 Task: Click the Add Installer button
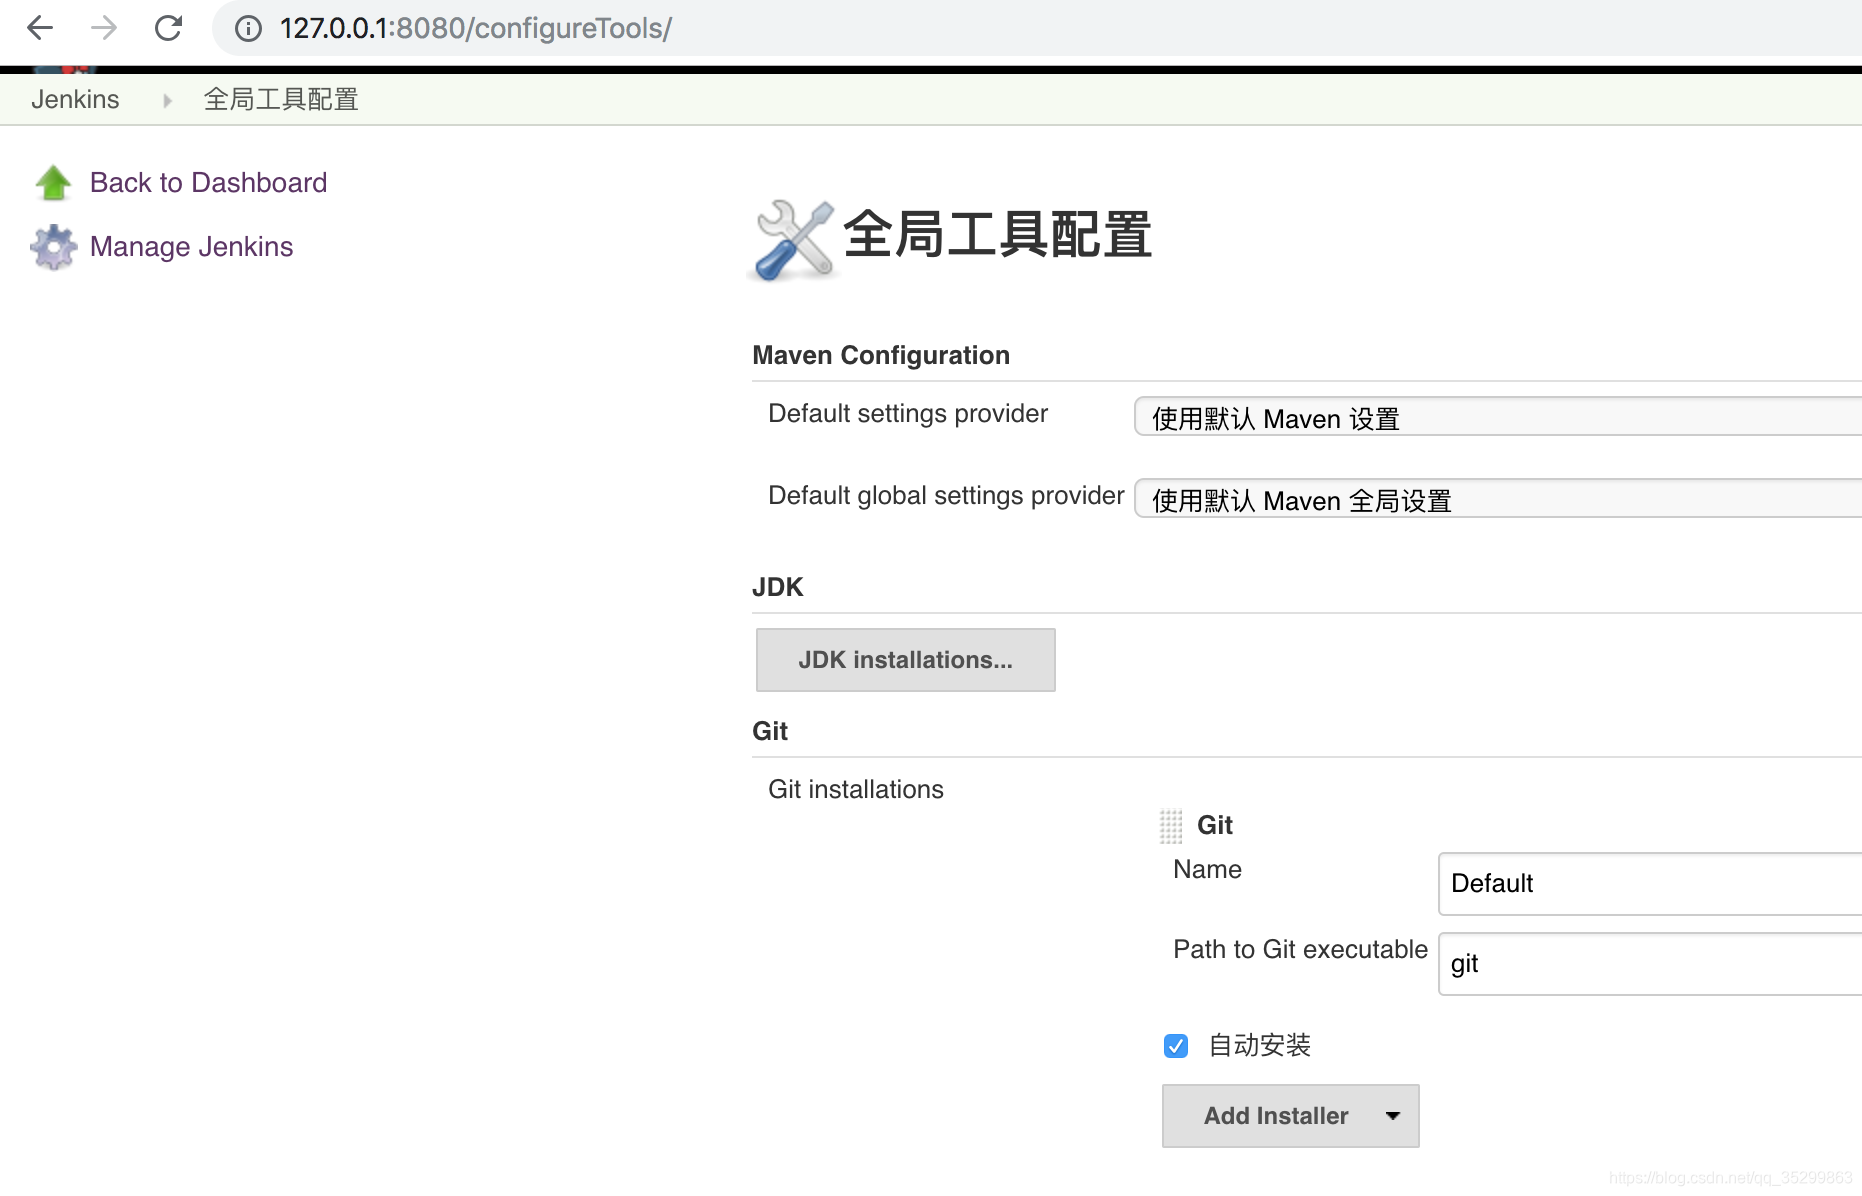[1290, 1116]
